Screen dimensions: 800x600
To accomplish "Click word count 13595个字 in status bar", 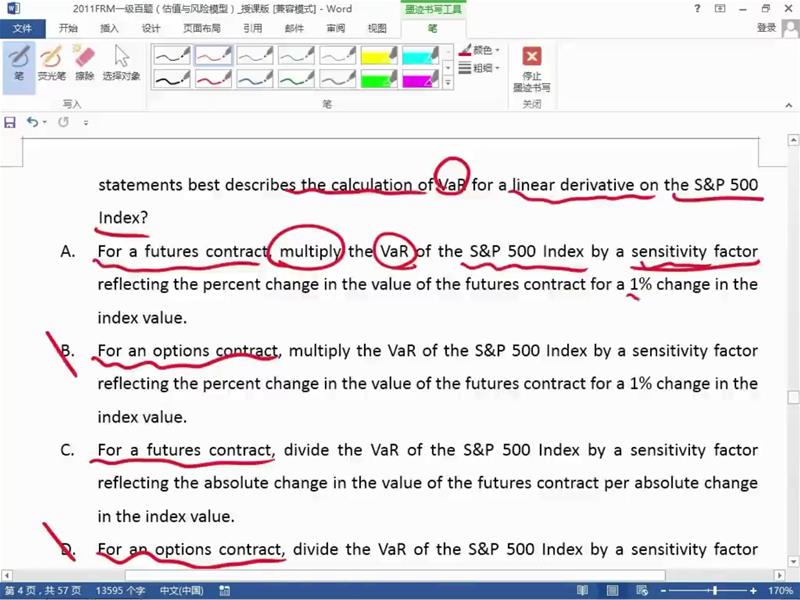I will coord(120,591).
